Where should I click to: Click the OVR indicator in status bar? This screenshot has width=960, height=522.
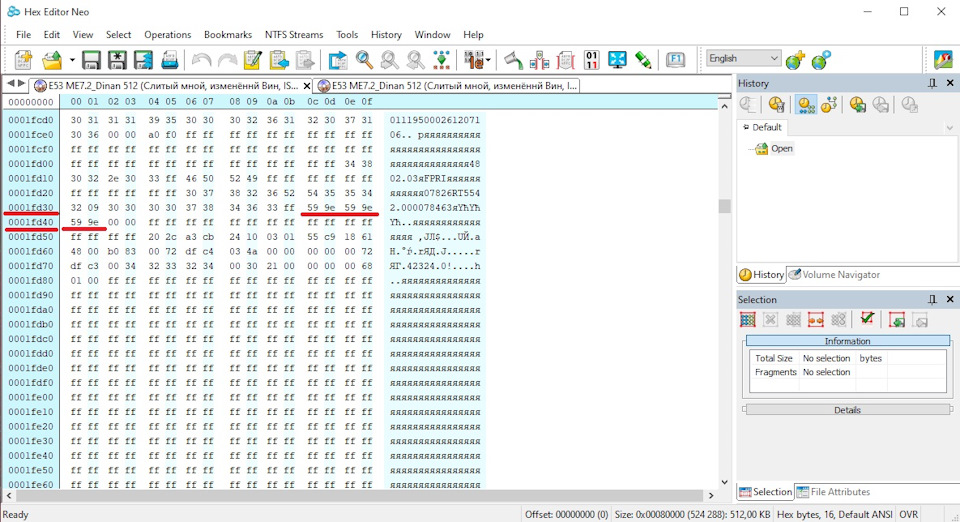pos(909,515)
